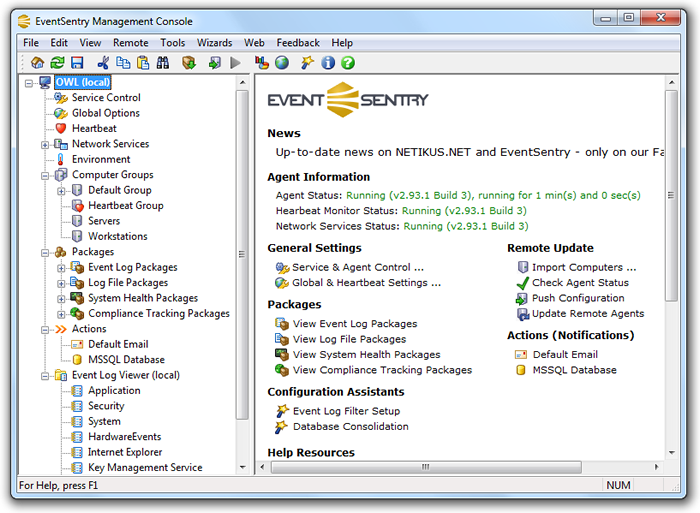This screenshot has width=700, height=513.
Task: Click the Home toolbar icon
Action: coord(38,63)
